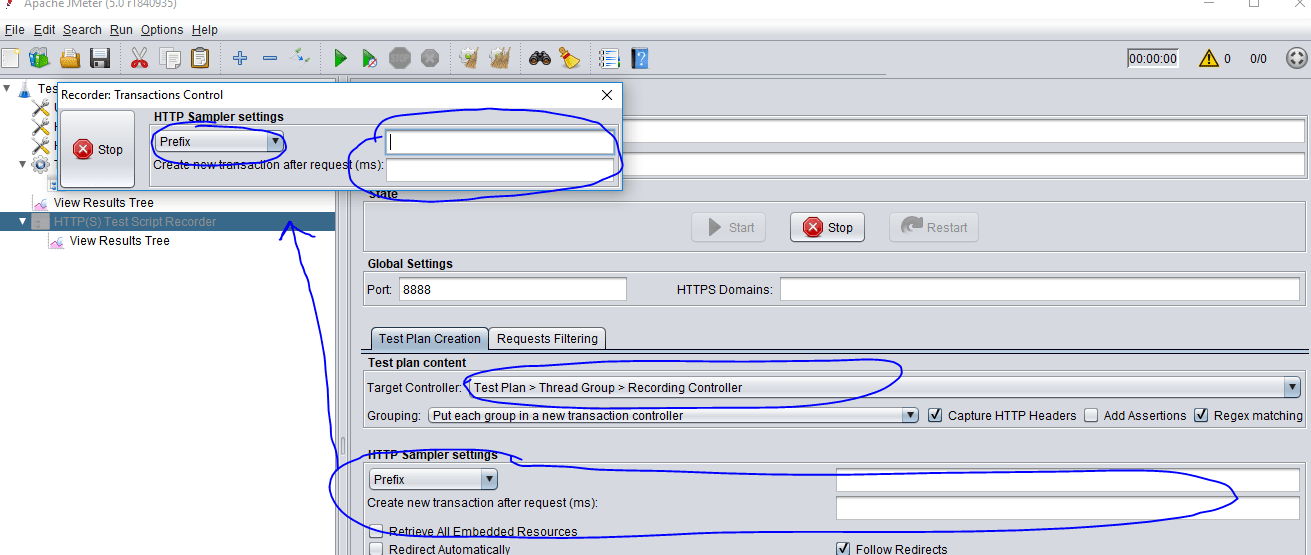Start the test with green play icon
Screen dimensions: 1311x555
pyautogui.click(x=340, y=58)
